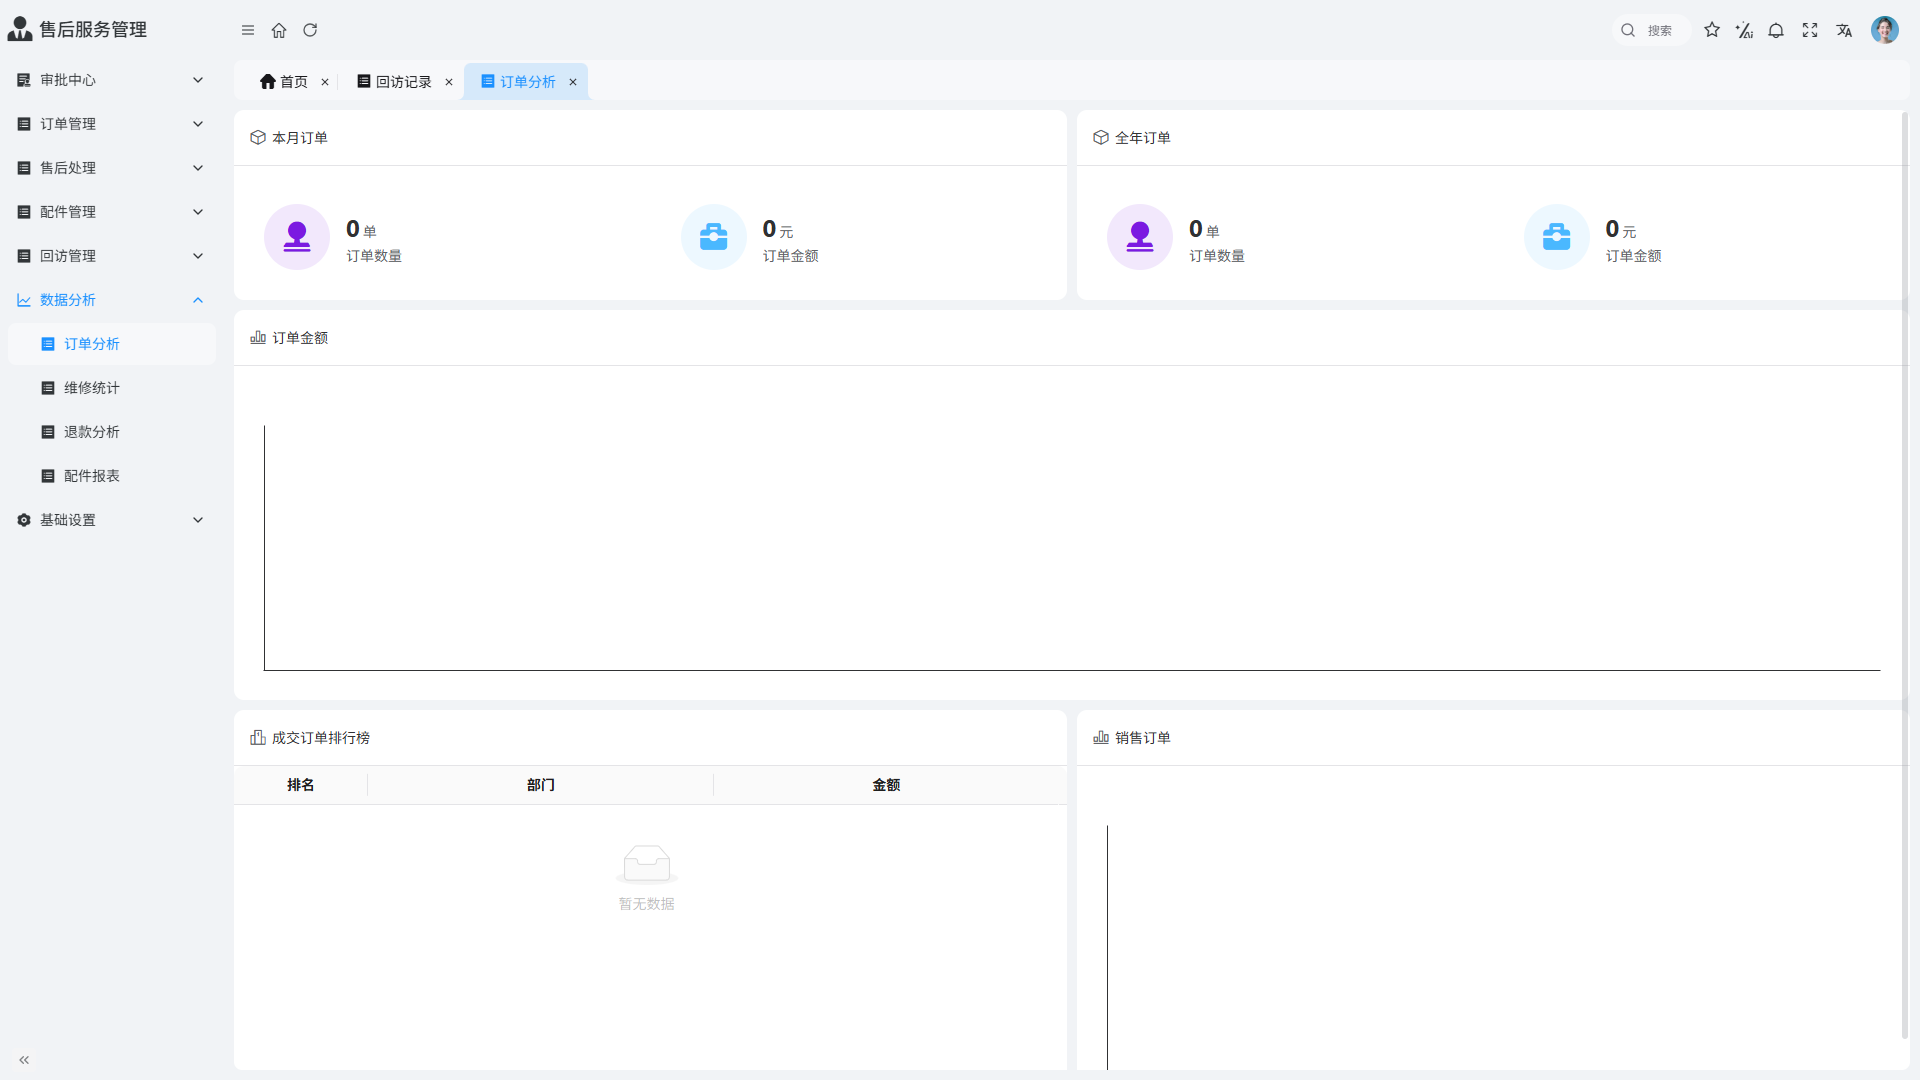This screenshot has height=1080, width=1920.
Task: Click the 本月订单 cube icon
Action: [x=258, y=138]
